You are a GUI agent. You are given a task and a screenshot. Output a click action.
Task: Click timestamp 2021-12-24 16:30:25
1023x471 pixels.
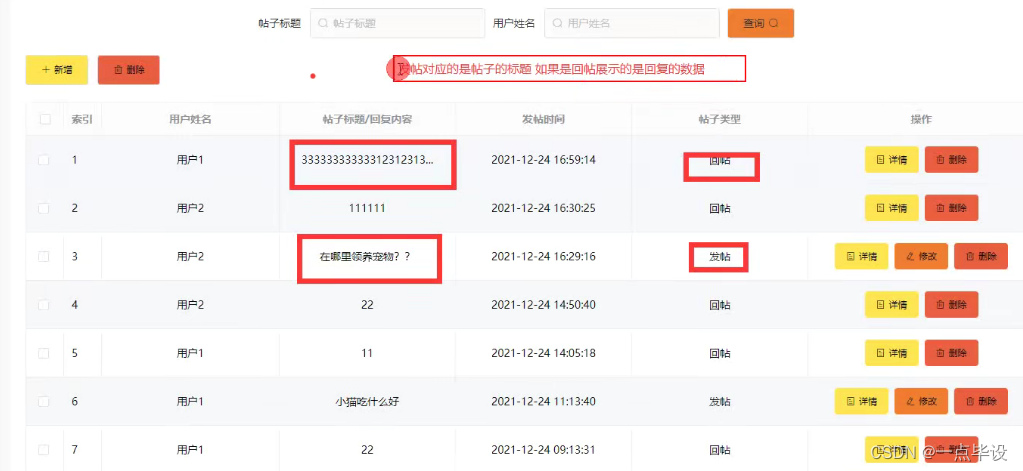543,208
